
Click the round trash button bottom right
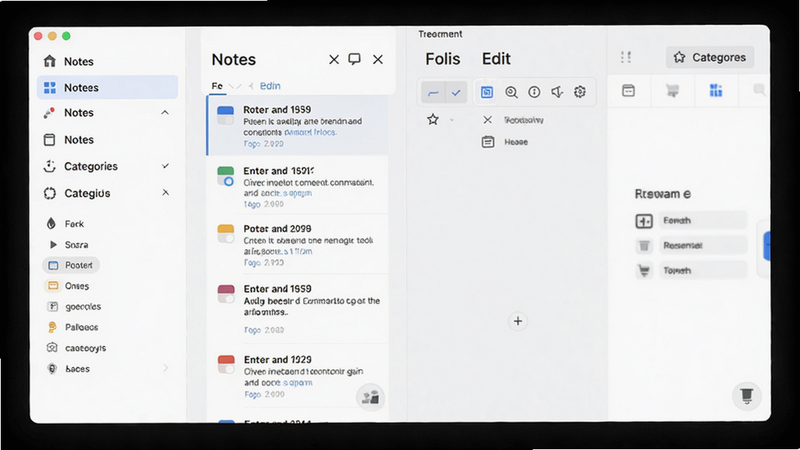(x=747, y=395)
